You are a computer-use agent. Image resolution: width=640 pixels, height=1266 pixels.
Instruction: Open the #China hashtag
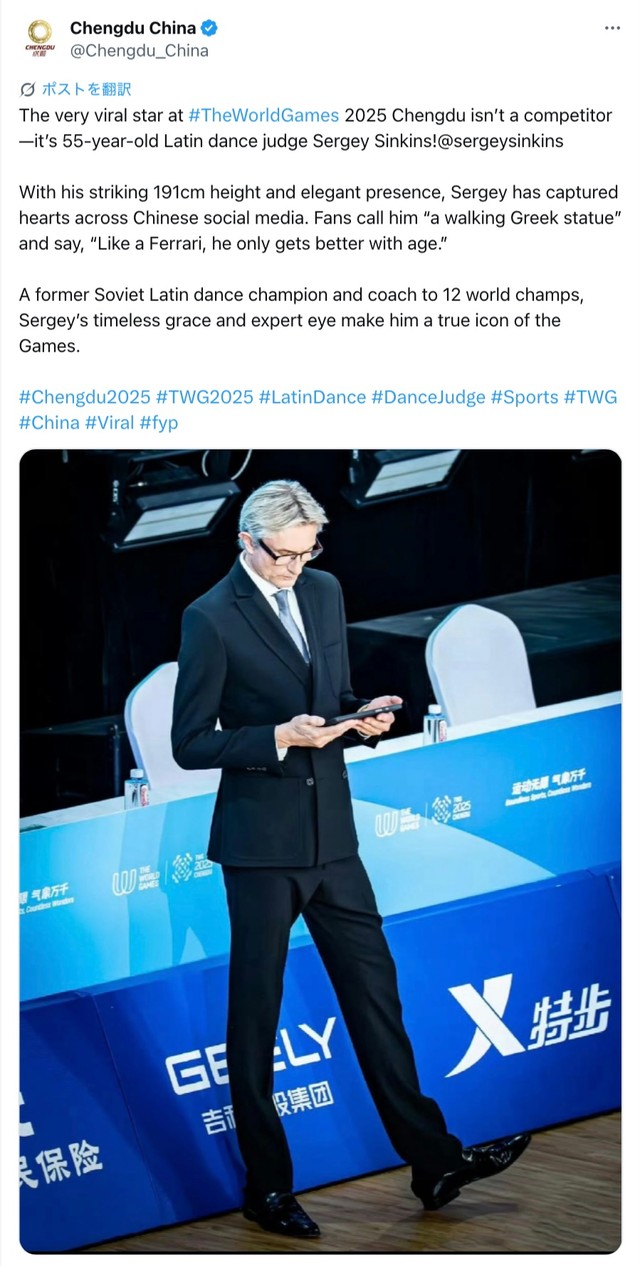pos(49,422)
